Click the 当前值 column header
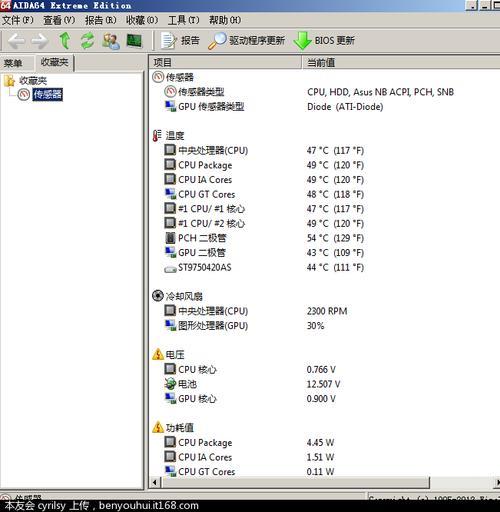The image size is (500, 512). [401, 62]
